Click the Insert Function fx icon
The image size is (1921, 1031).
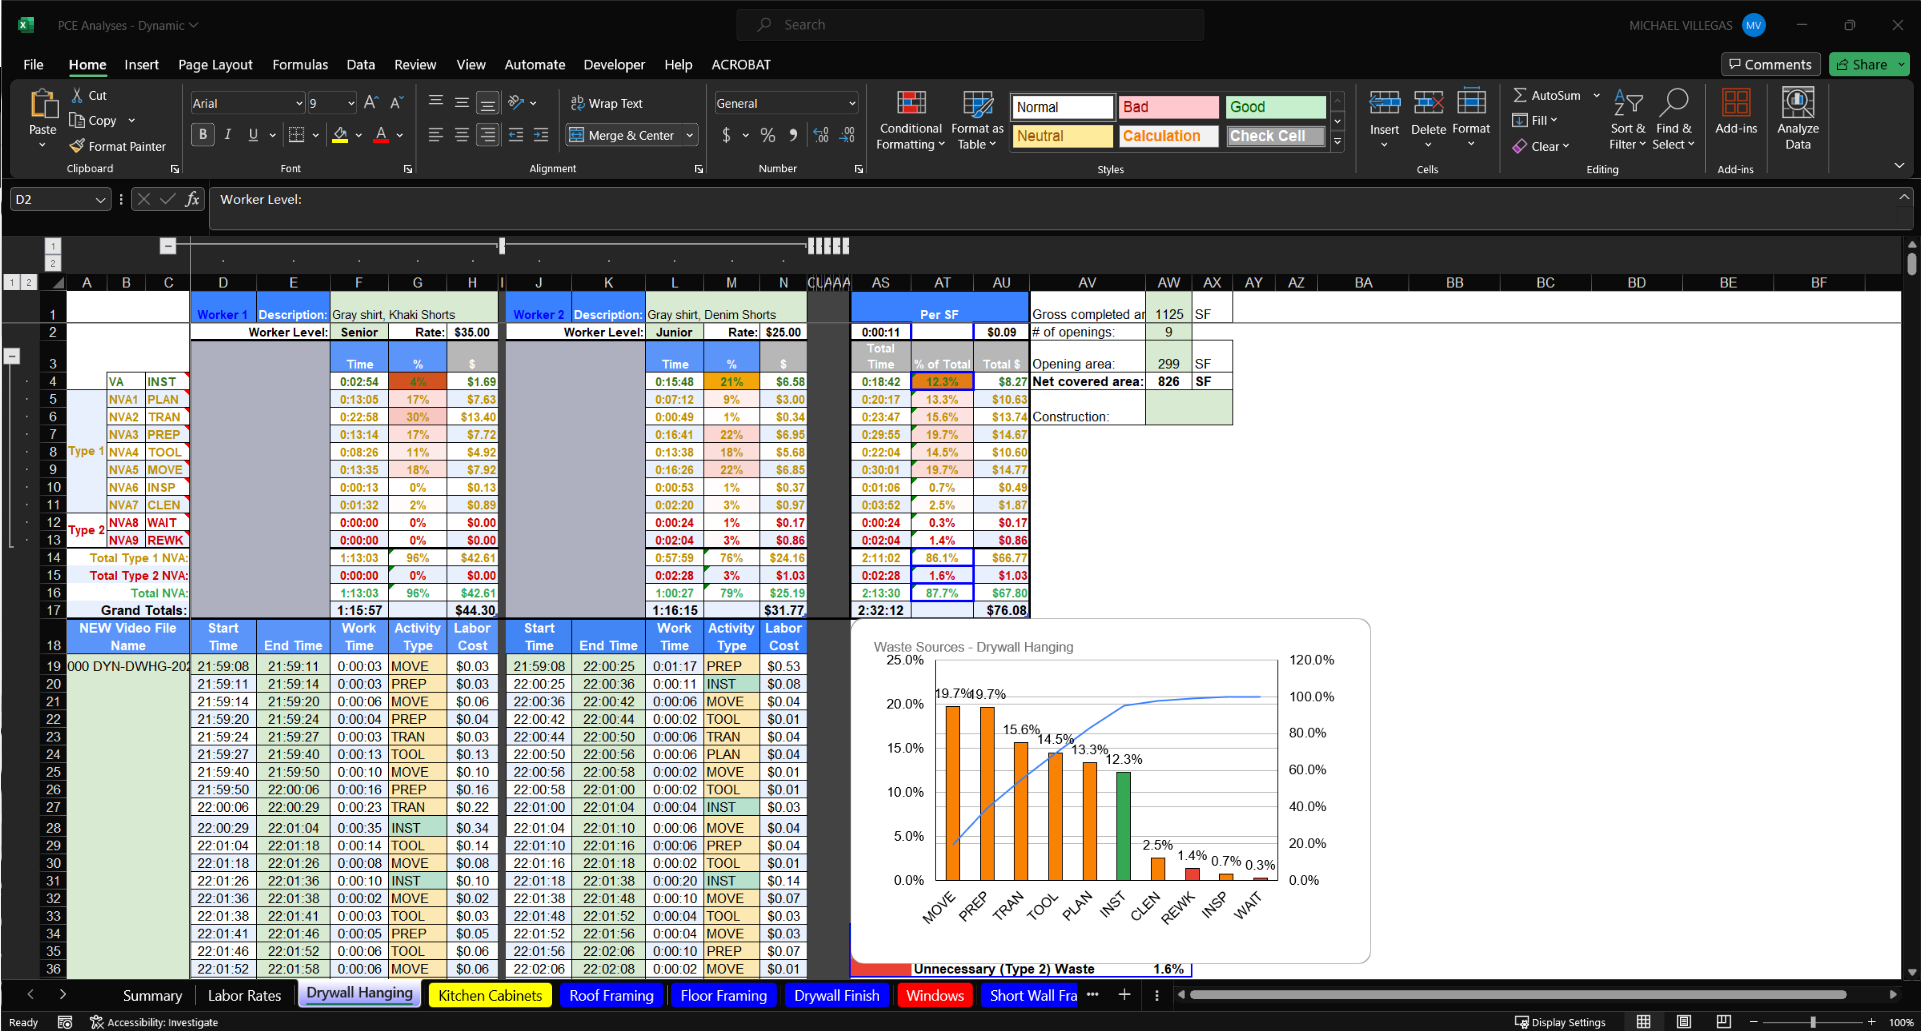(x=193, y=199)
